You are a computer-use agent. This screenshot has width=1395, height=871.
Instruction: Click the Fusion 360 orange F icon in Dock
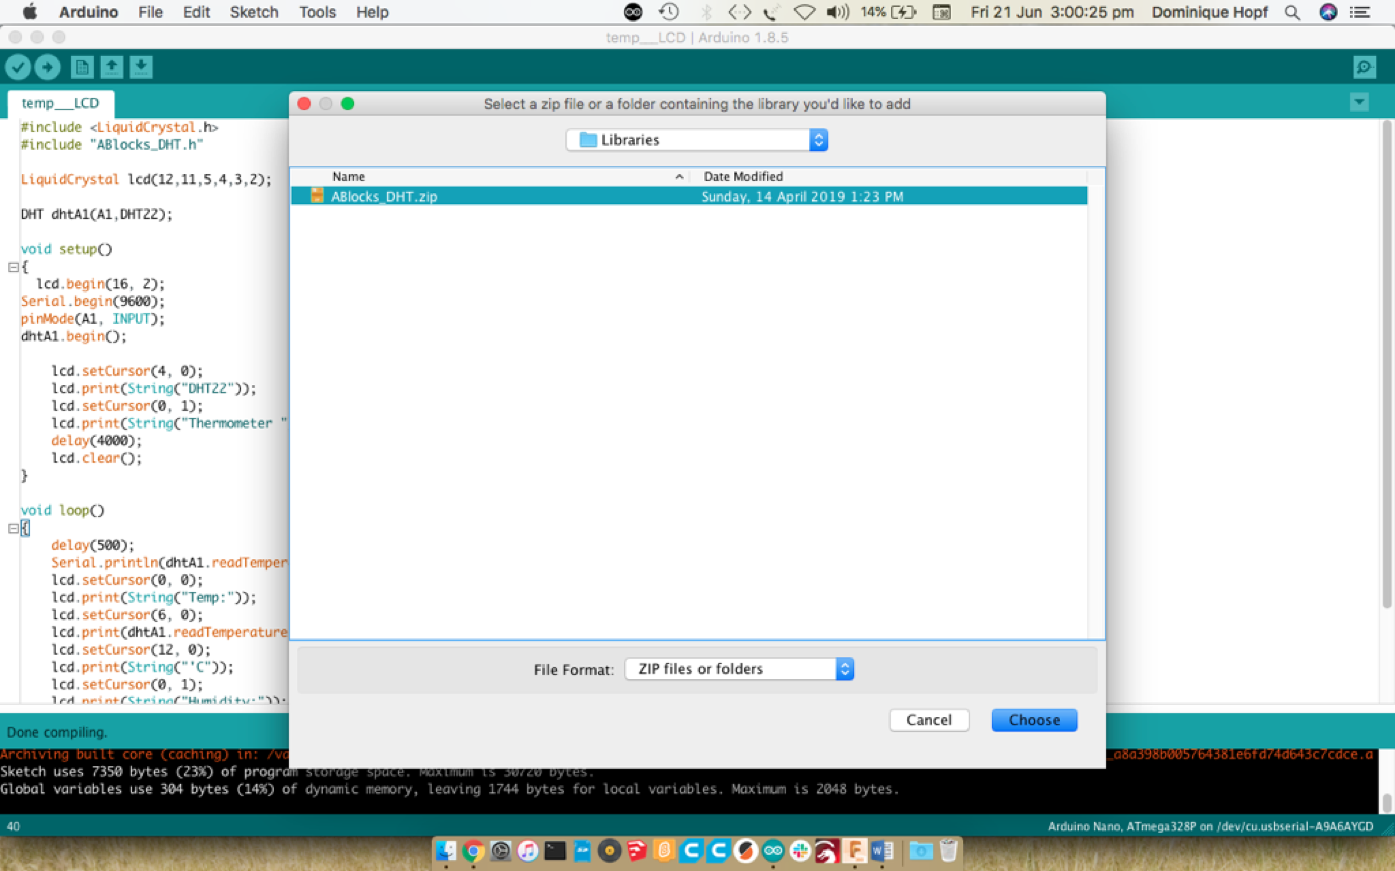[x=854, y=851]
